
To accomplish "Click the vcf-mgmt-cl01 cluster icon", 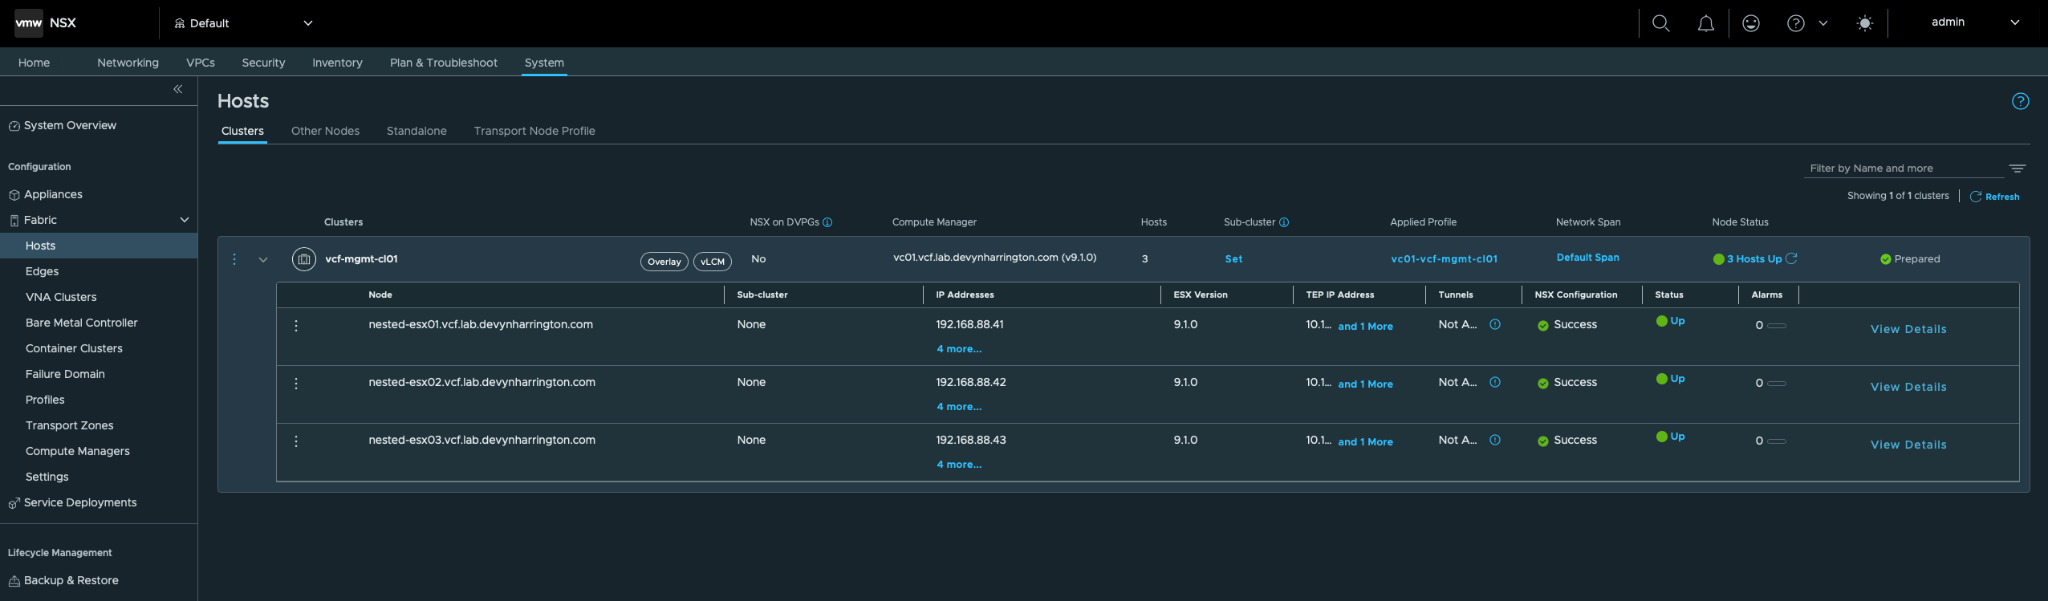I will coord(304,259).
